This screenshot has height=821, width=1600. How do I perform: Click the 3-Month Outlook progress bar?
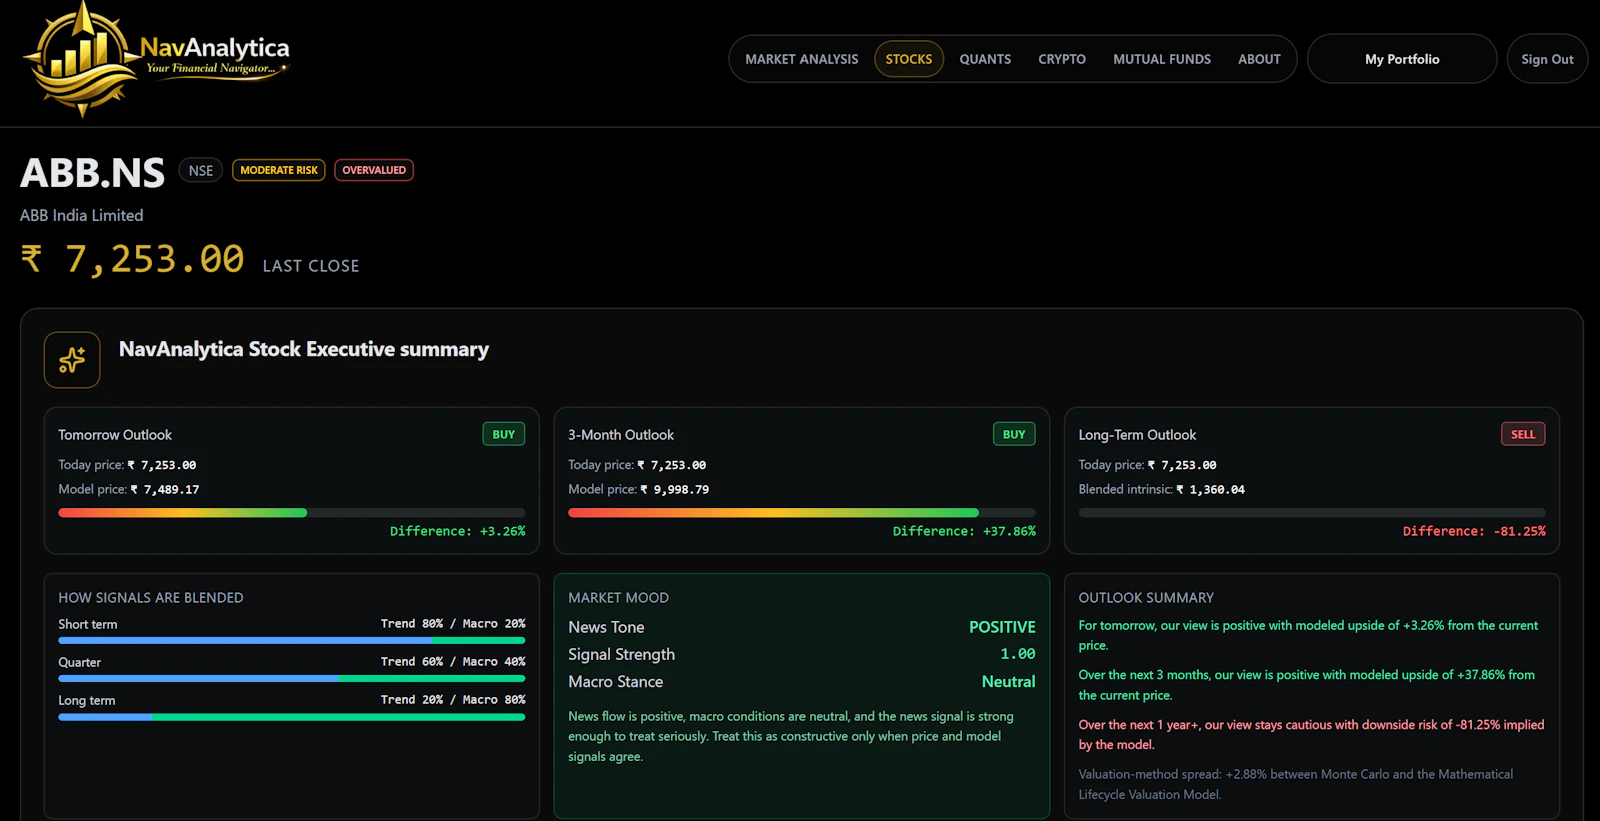pos(802,513)
